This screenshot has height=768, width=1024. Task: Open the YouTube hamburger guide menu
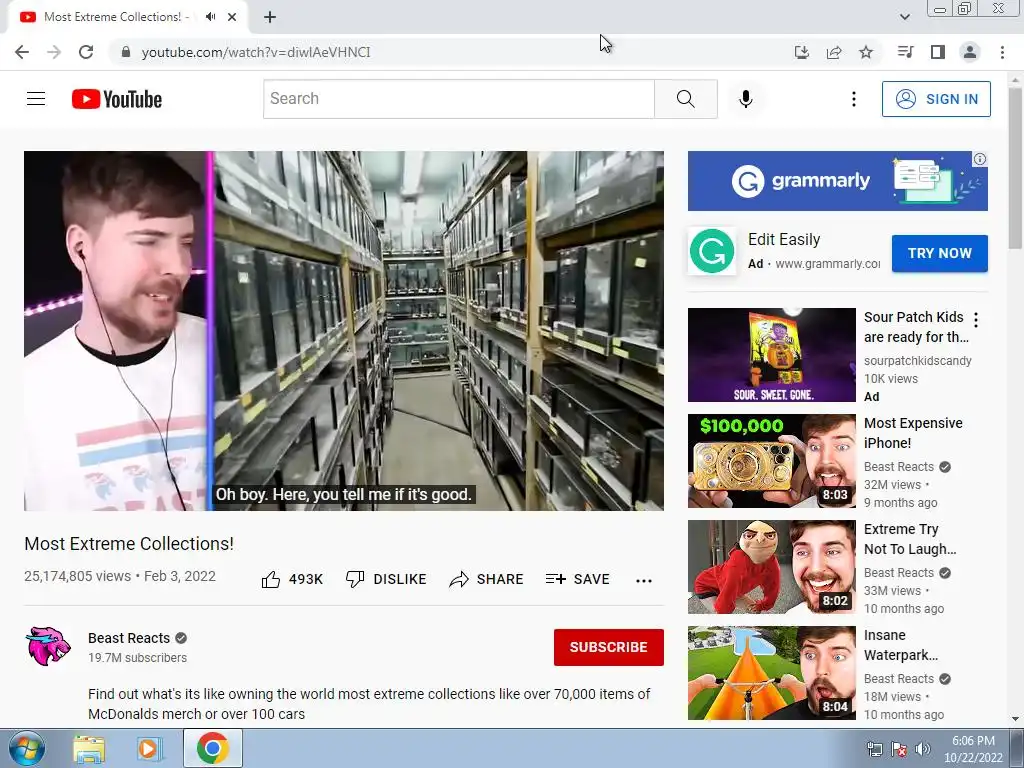(x=36, y=99)
